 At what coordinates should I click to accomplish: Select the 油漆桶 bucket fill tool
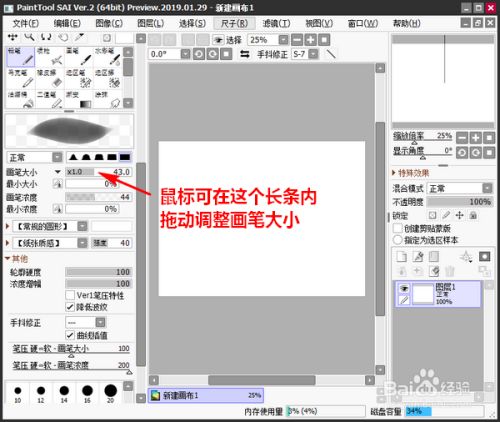point(20,99)
